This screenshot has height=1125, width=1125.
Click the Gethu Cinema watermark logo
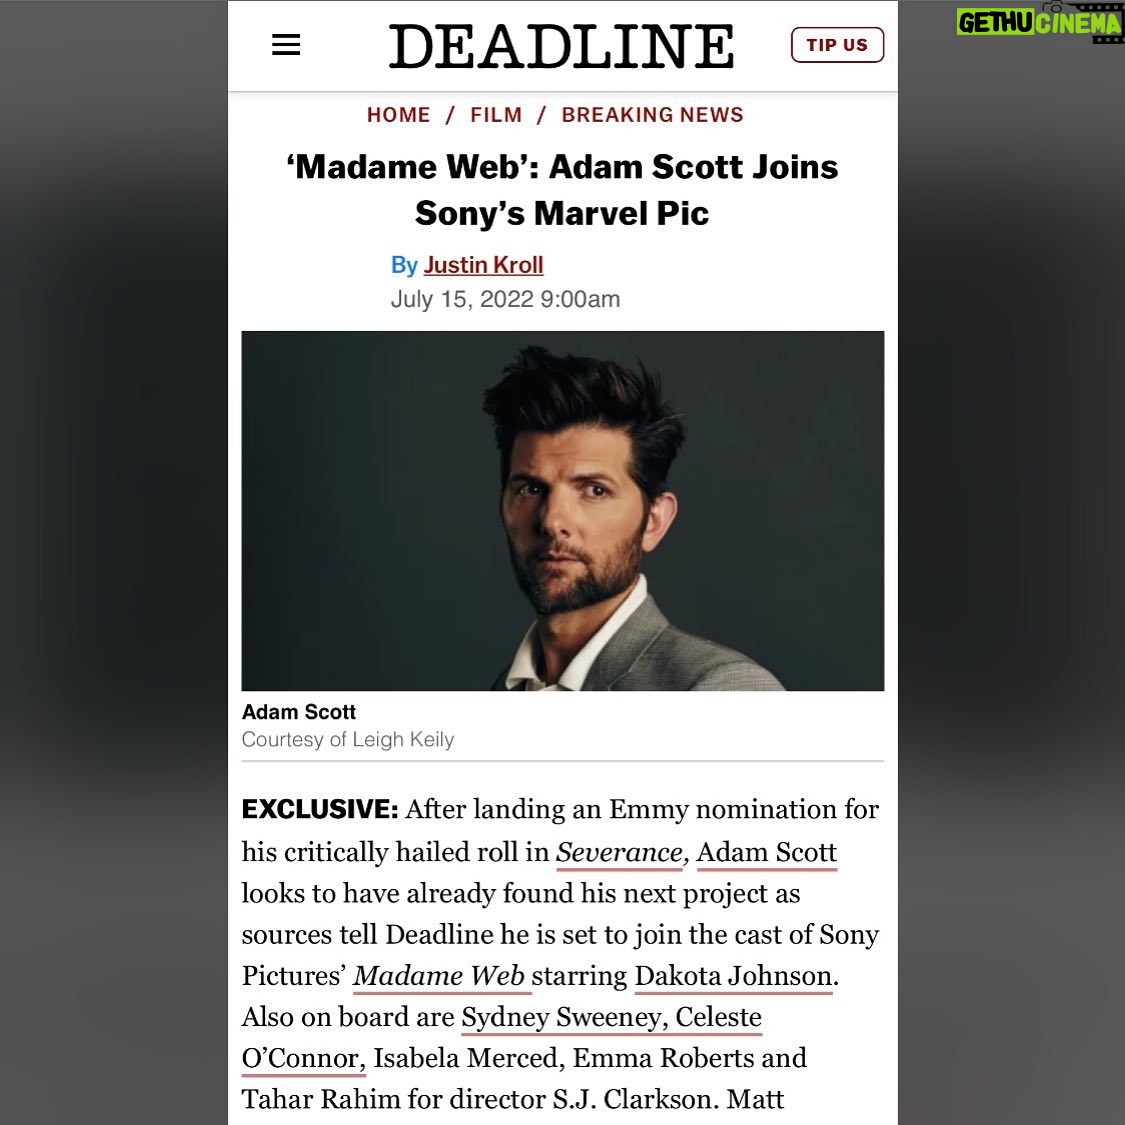[1040, 23]
